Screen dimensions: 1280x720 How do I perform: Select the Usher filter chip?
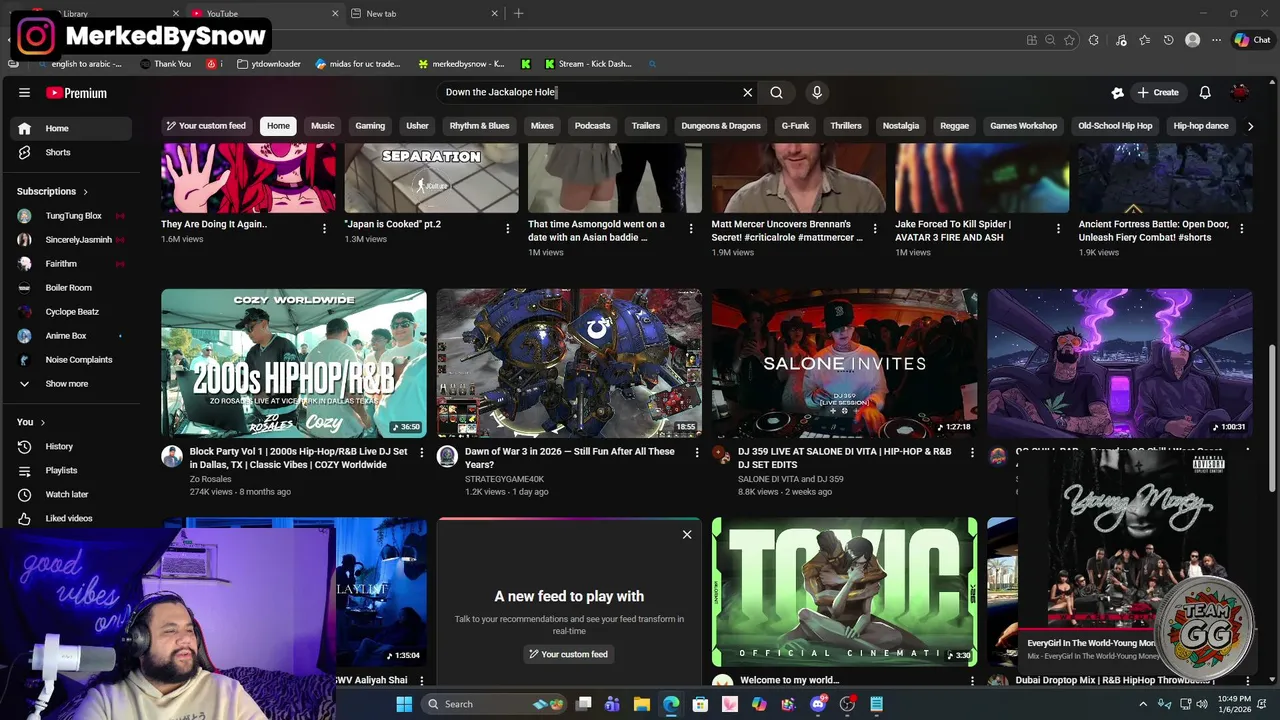(417, 126)
